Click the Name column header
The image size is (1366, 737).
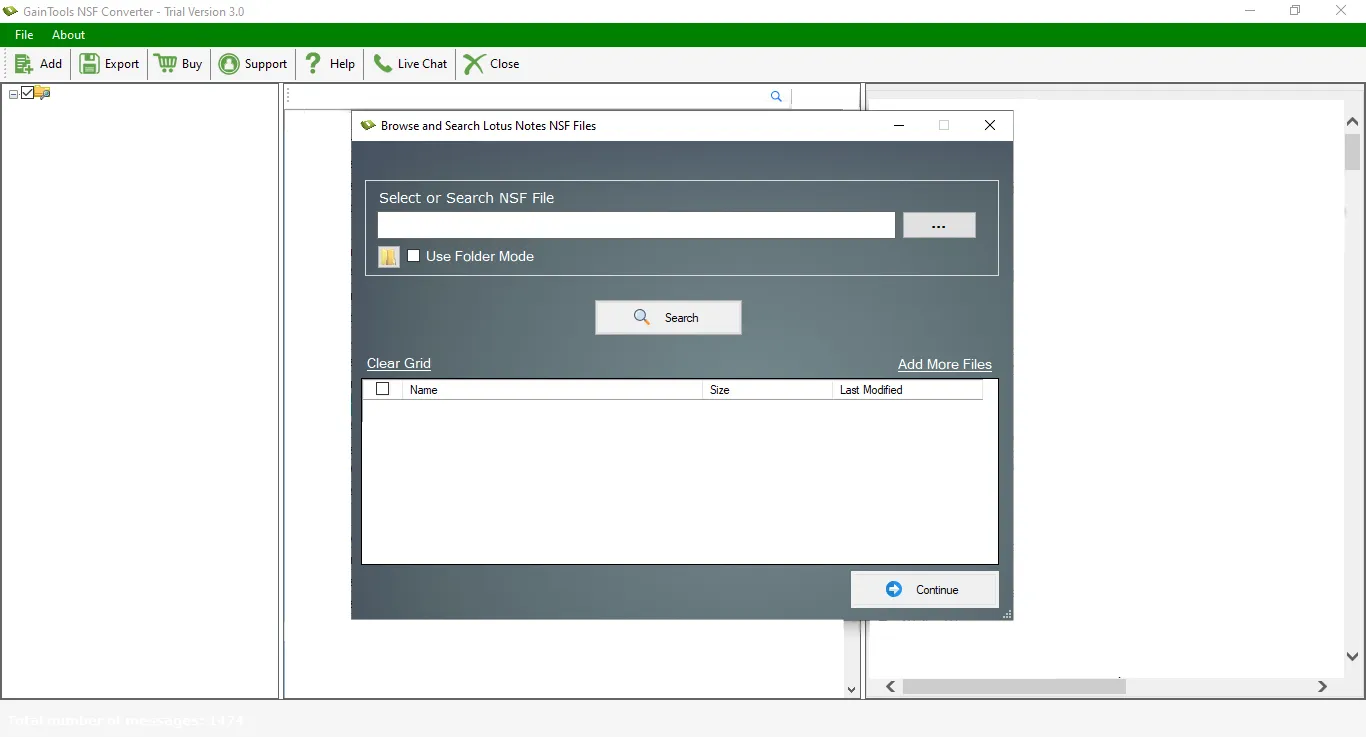coord(552,390)
